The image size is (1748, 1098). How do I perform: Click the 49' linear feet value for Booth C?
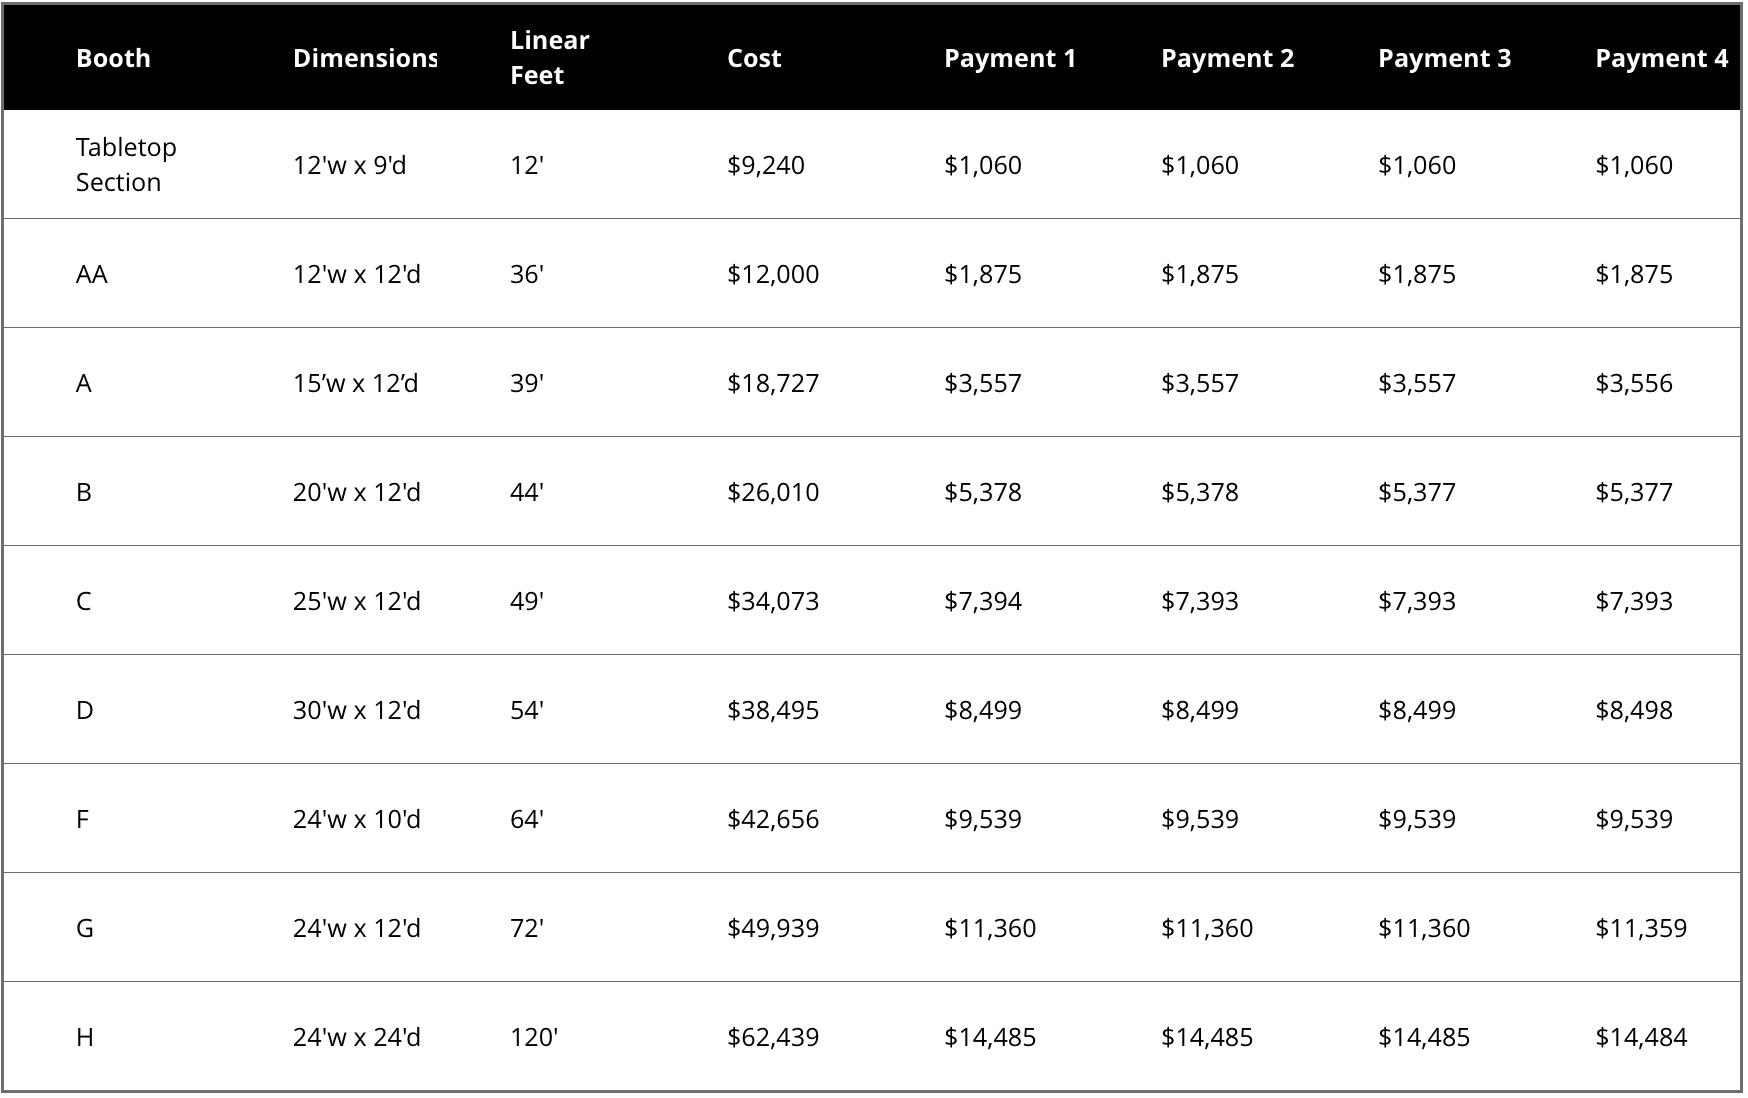click(527, 600)
